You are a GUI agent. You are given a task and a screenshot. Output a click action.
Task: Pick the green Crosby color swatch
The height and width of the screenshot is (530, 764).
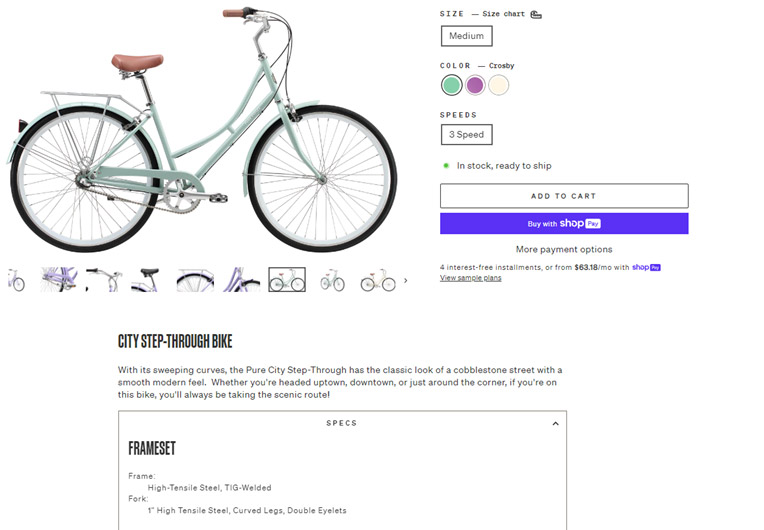[452, 85]
